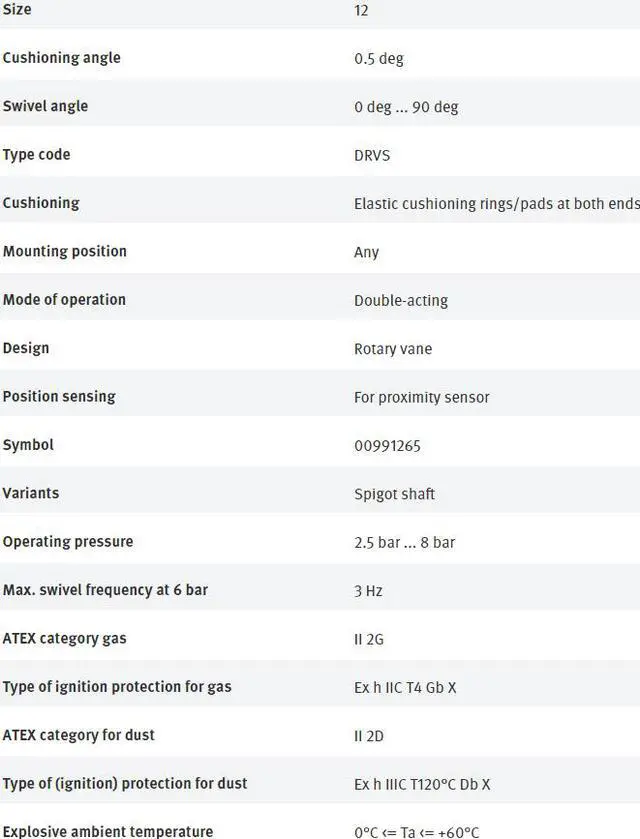This screenshot has height=839, width=640.
Task: Click the '0 deg ... 90 deg' value
Action: (406, 107)
